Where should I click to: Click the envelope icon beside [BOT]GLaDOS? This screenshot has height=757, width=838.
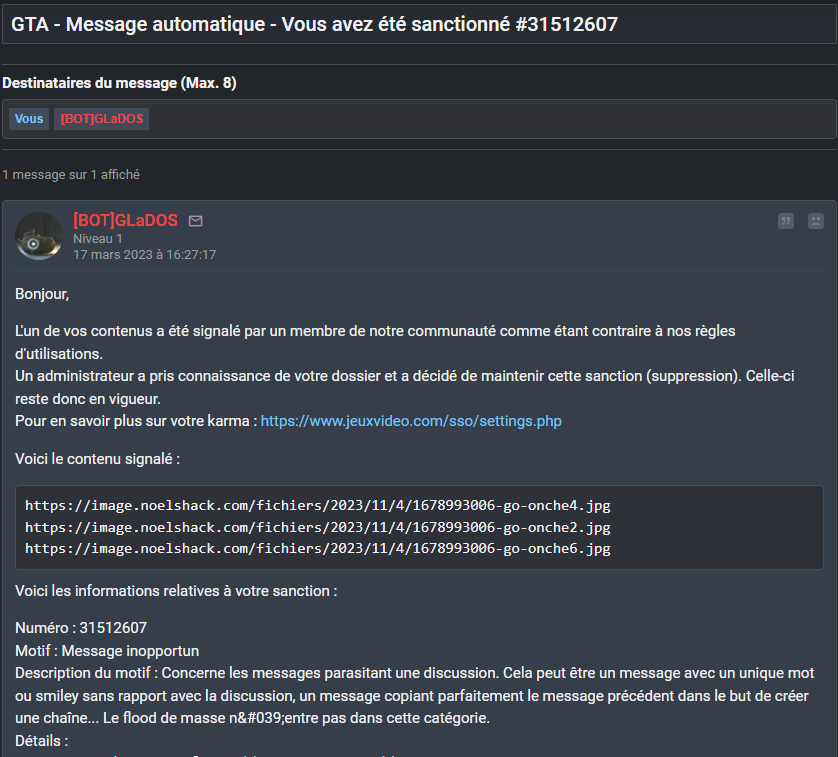pyautogui.click(x=196, y=221)
